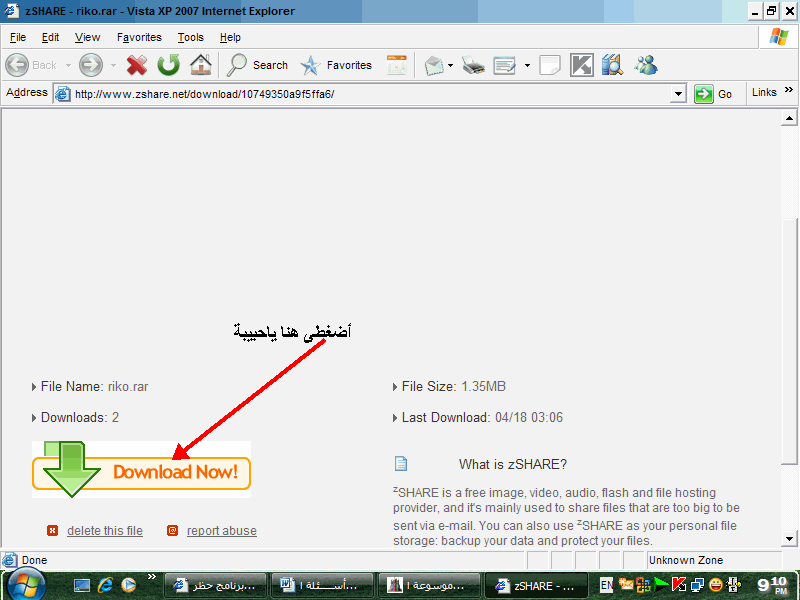Click the document icon beside What is zSHARE?

tap(401, 463)
